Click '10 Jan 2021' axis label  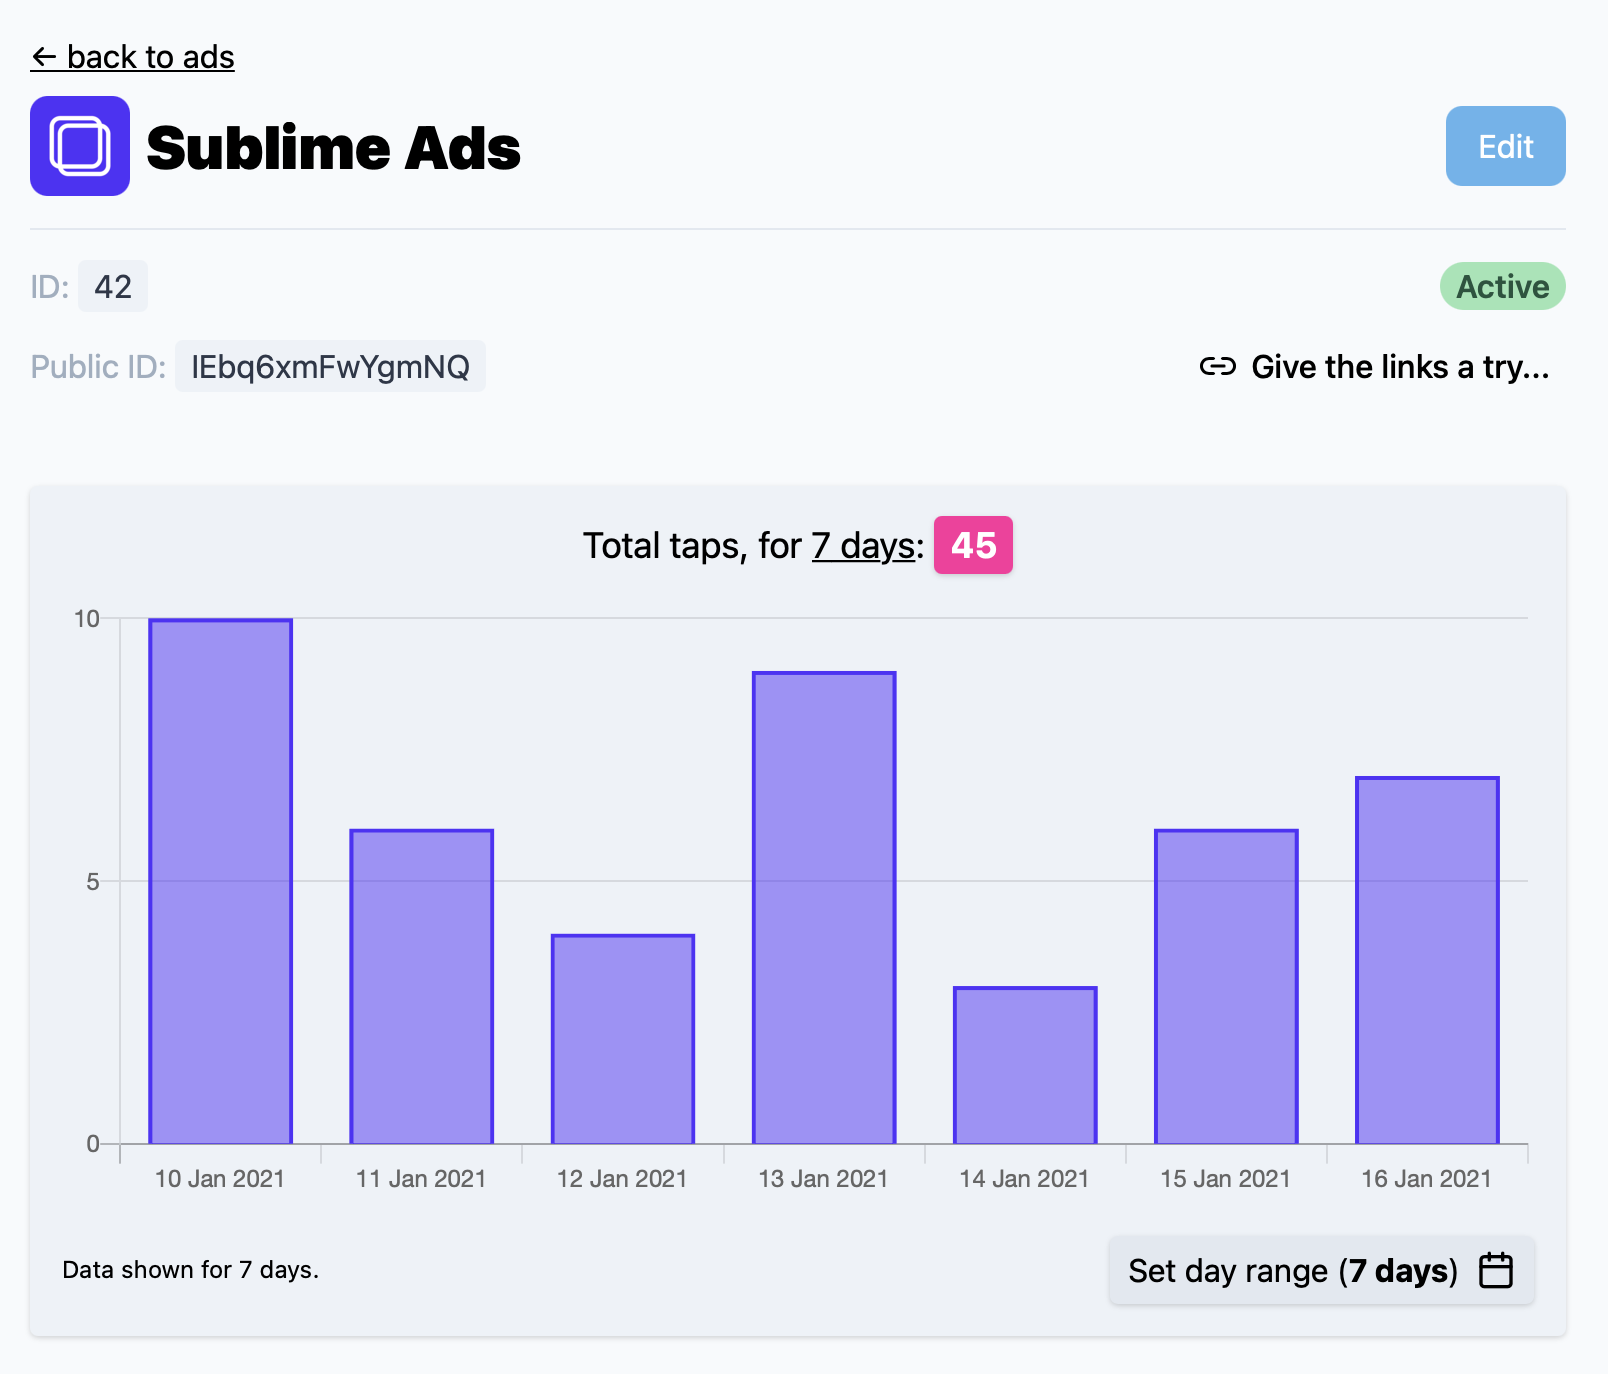click(220, 1179)
